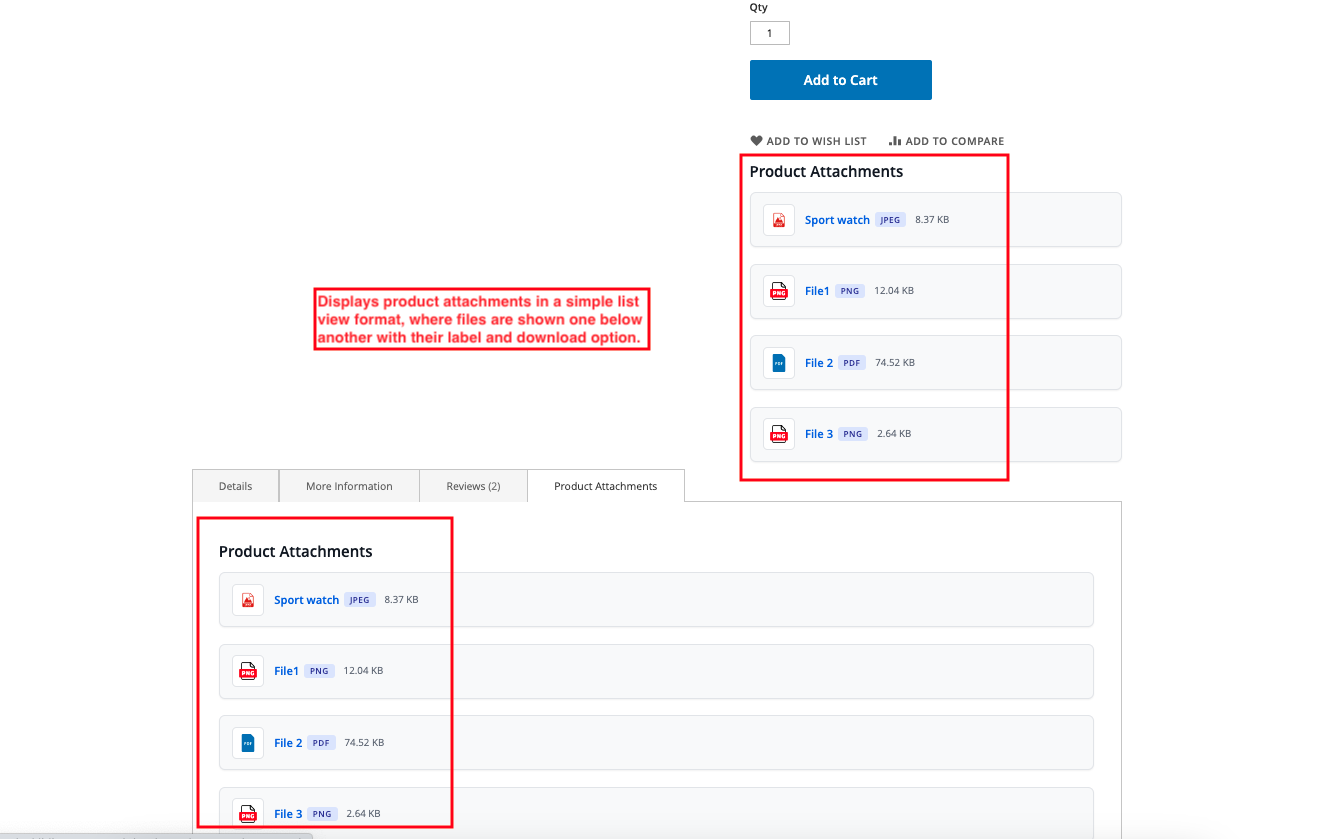Click PNG icon in tab's File1 row
This screenshot has height=839, width=1318.
point(248,671)
